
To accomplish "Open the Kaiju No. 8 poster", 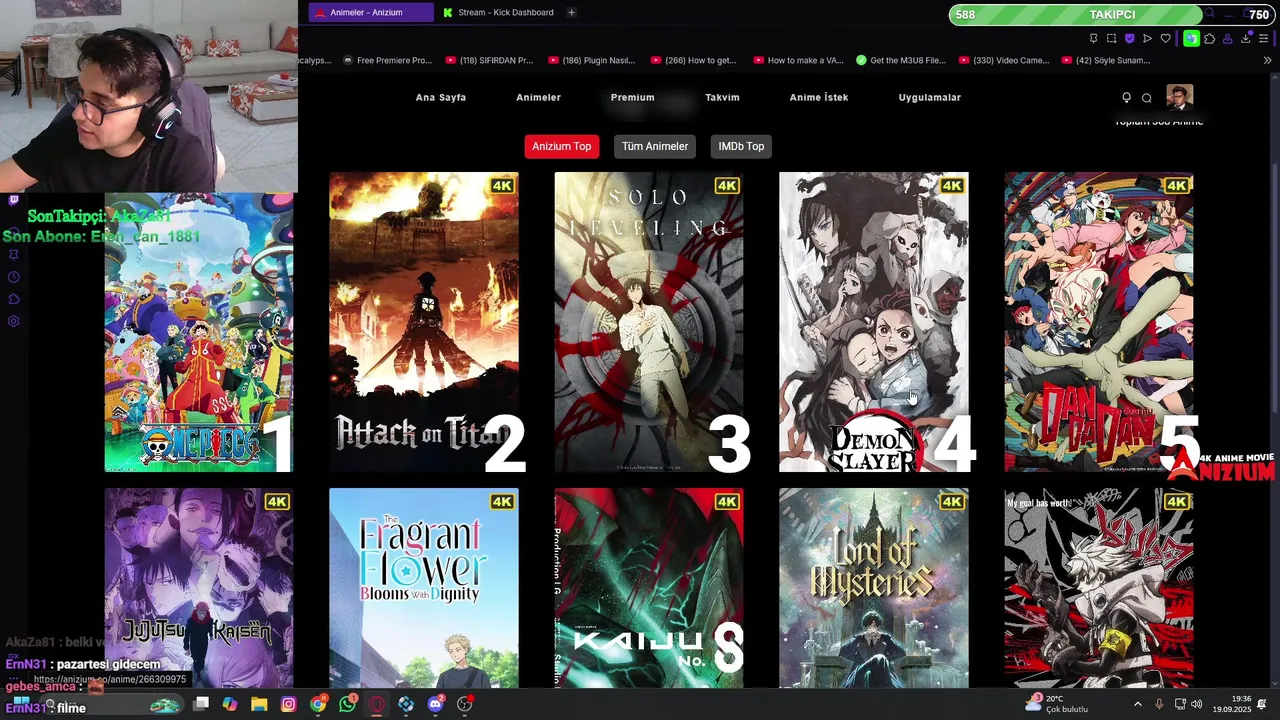I will pos(649,588).
